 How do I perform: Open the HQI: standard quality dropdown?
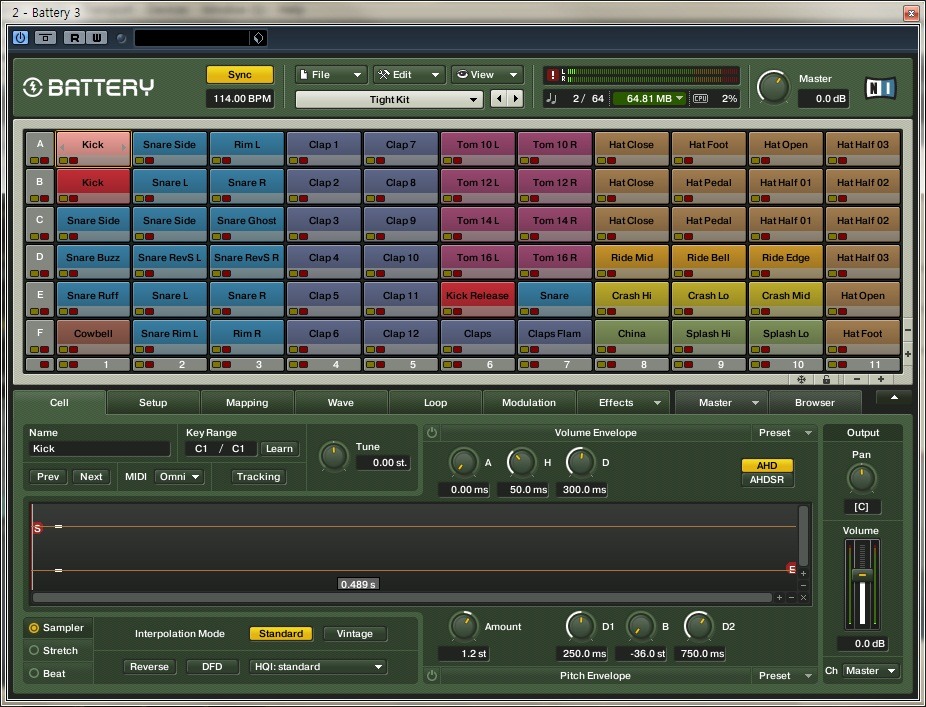318,667
